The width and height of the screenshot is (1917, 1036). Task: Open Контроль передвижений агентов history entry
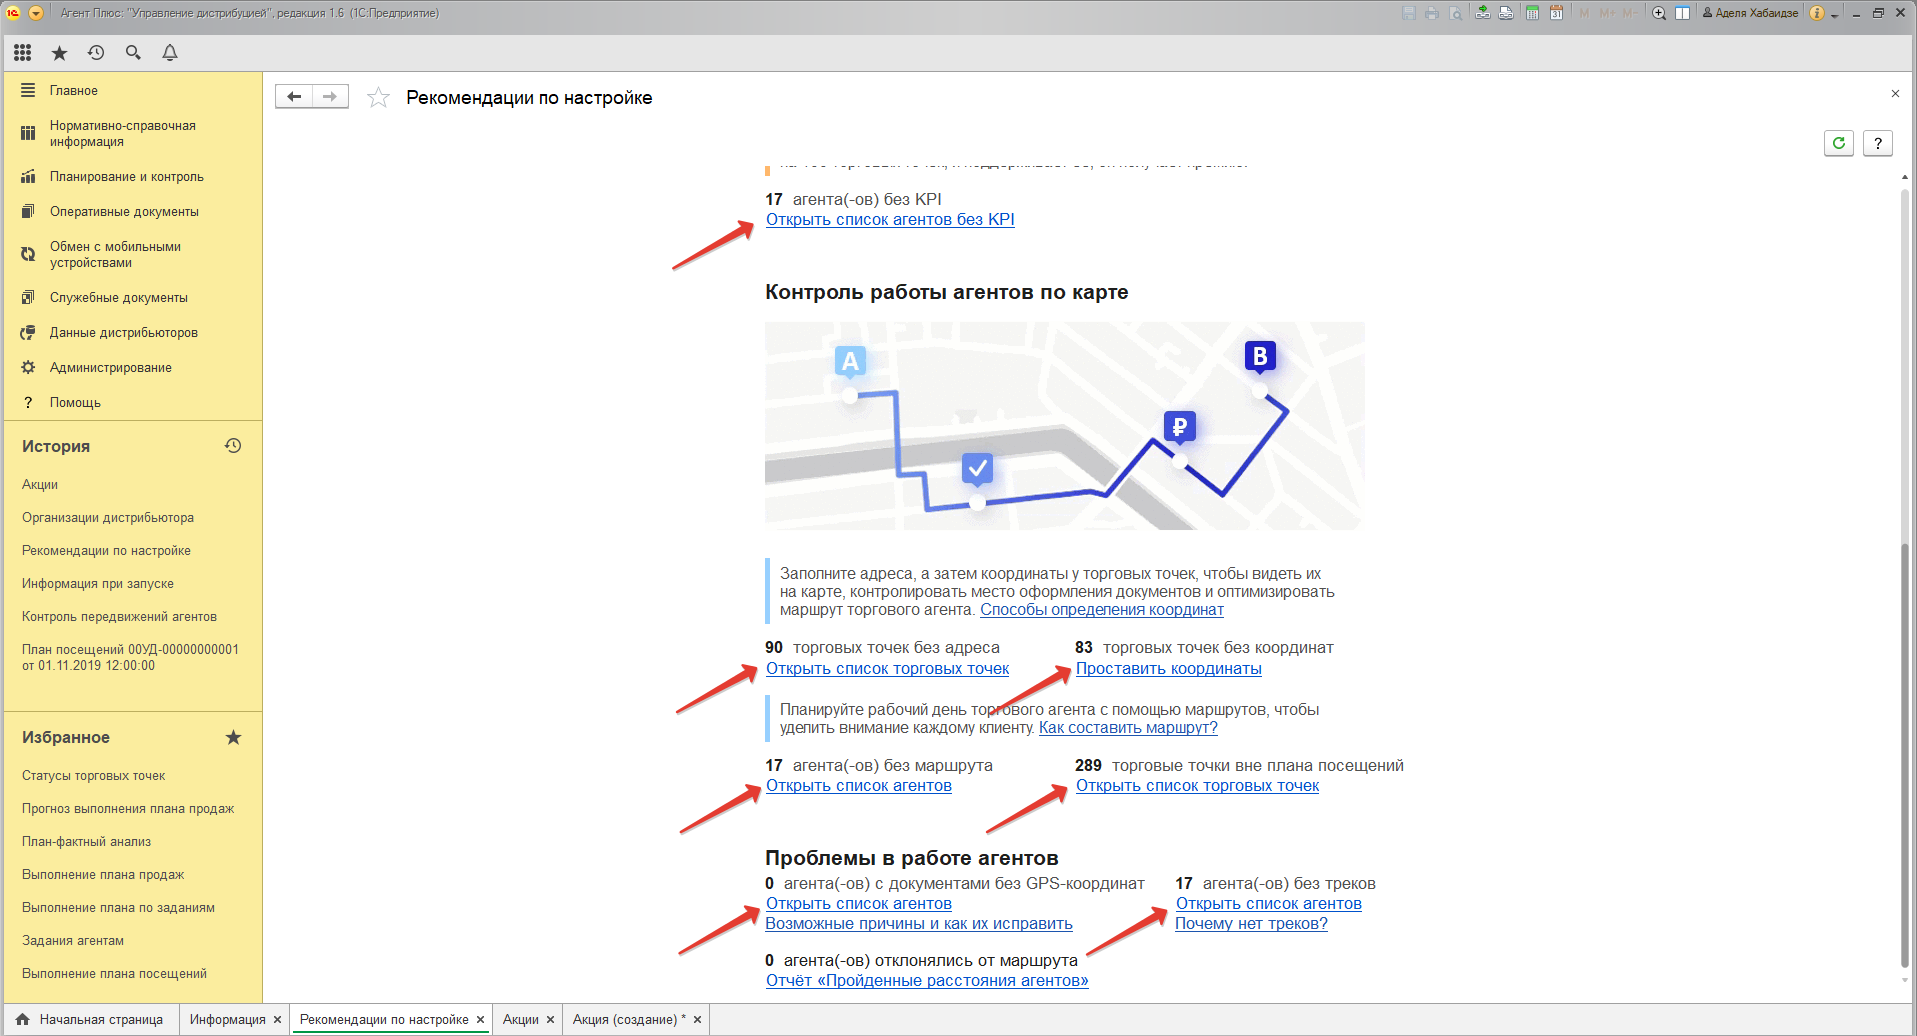tap(119, 616)
